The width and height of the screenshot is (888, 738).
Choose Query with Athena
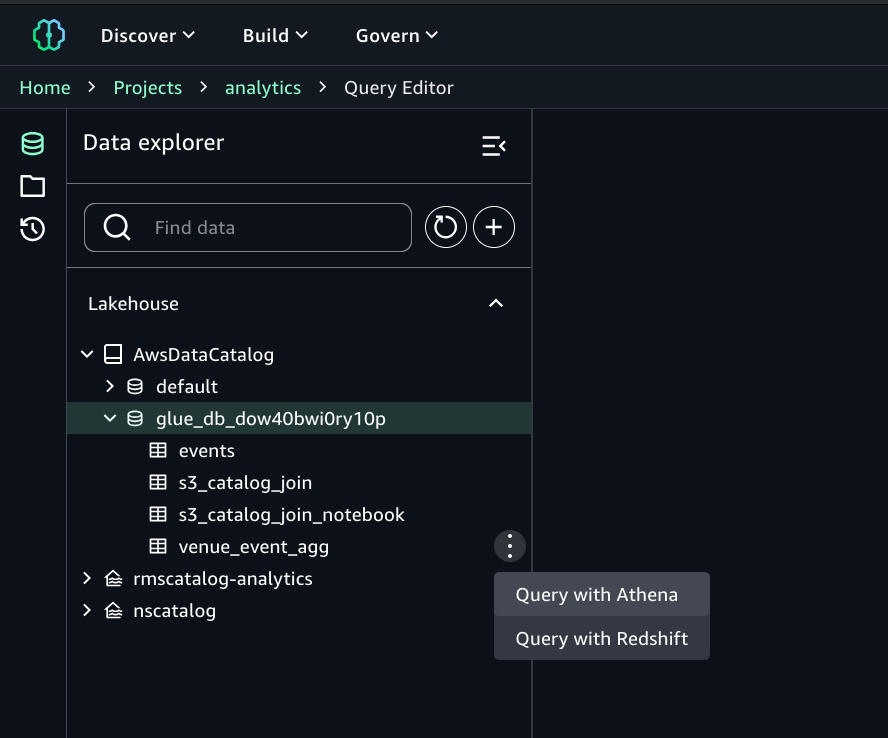tap(601, 595)
